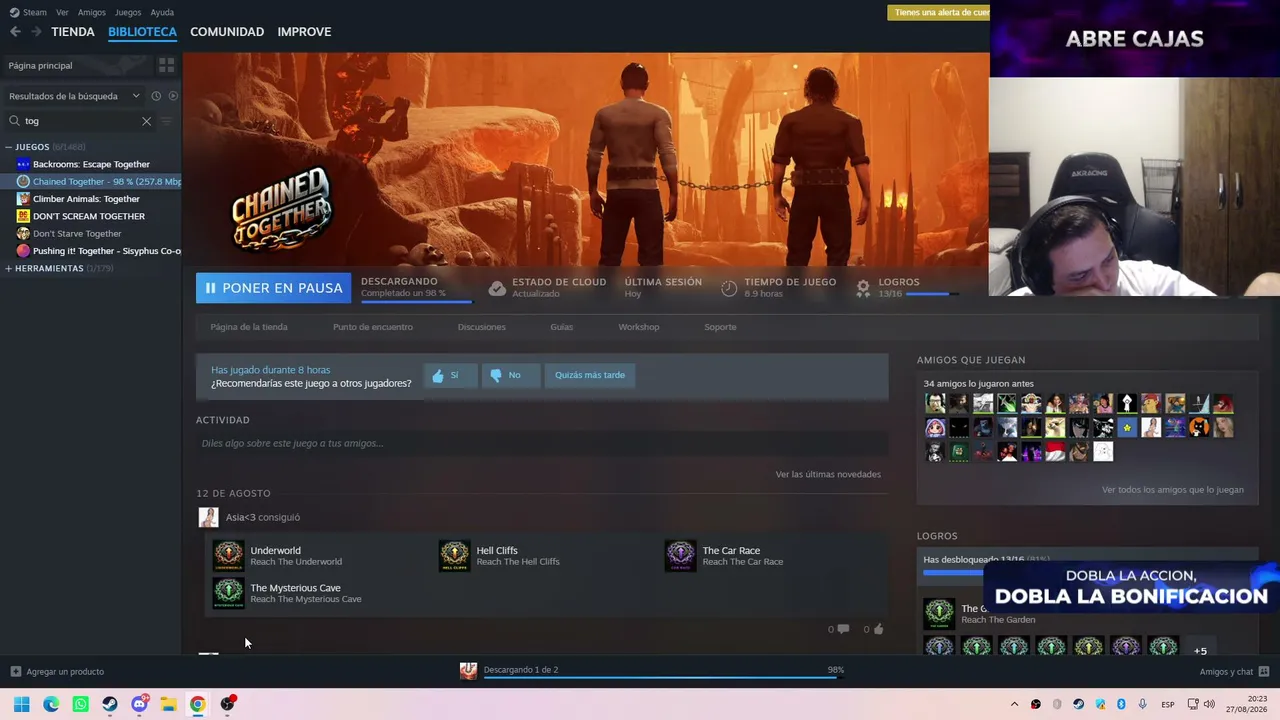The height and width of the screenshot is (720, 1280).
Task: Like the Asia<3 activity post
Action: (x=878, y=629)
